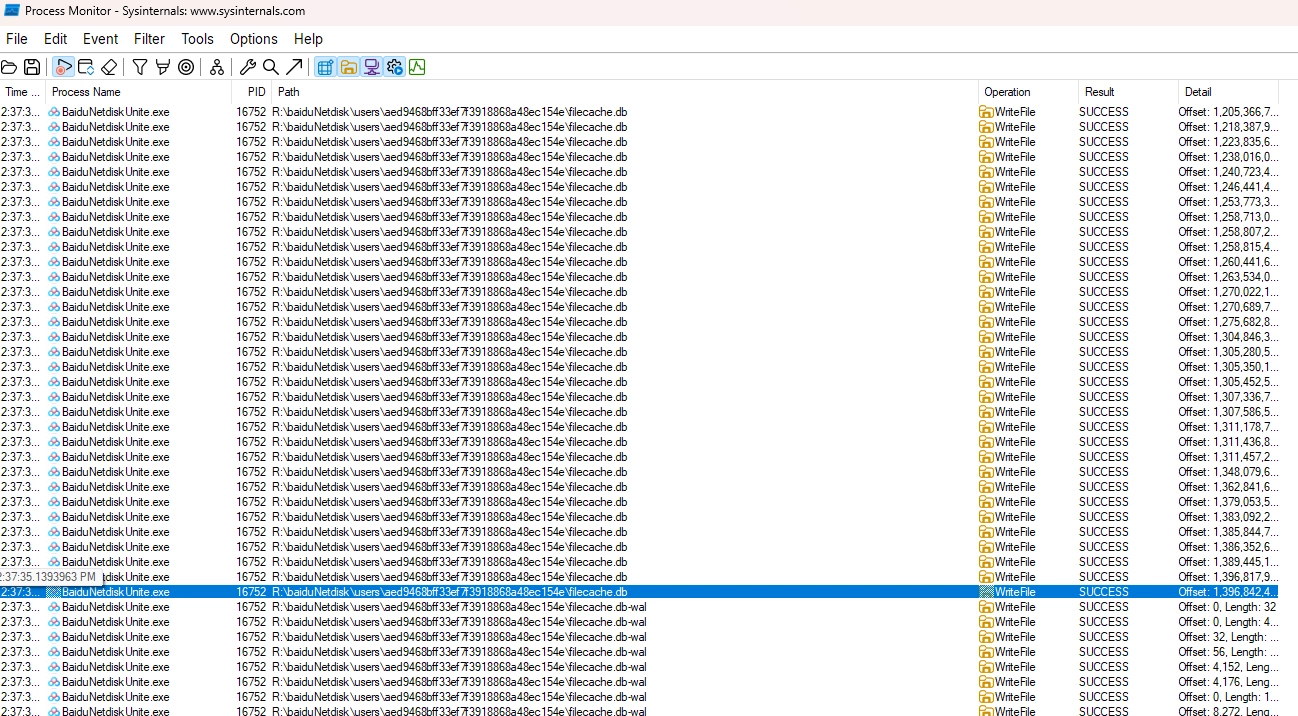The height and width of the screenshot is (716, 1298).
Task: Open the Filter menu
Action: 149,39
